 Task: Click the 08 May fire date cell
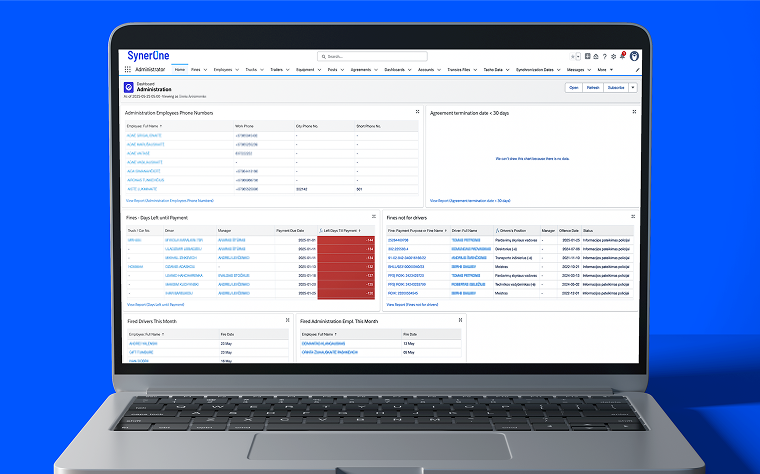tap(431, 352)
